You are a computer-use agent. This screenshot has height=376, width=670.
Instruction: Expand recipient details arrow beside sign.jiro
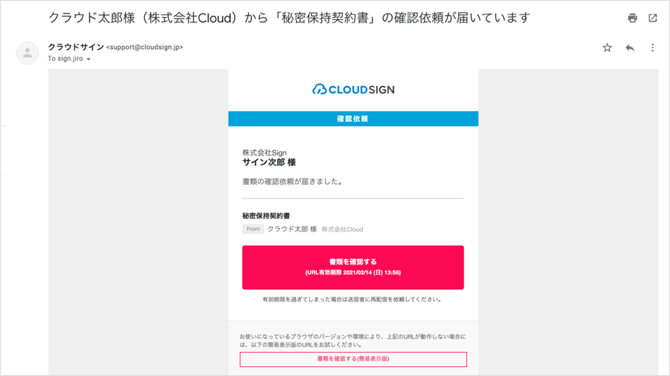[x=88, y=59]
